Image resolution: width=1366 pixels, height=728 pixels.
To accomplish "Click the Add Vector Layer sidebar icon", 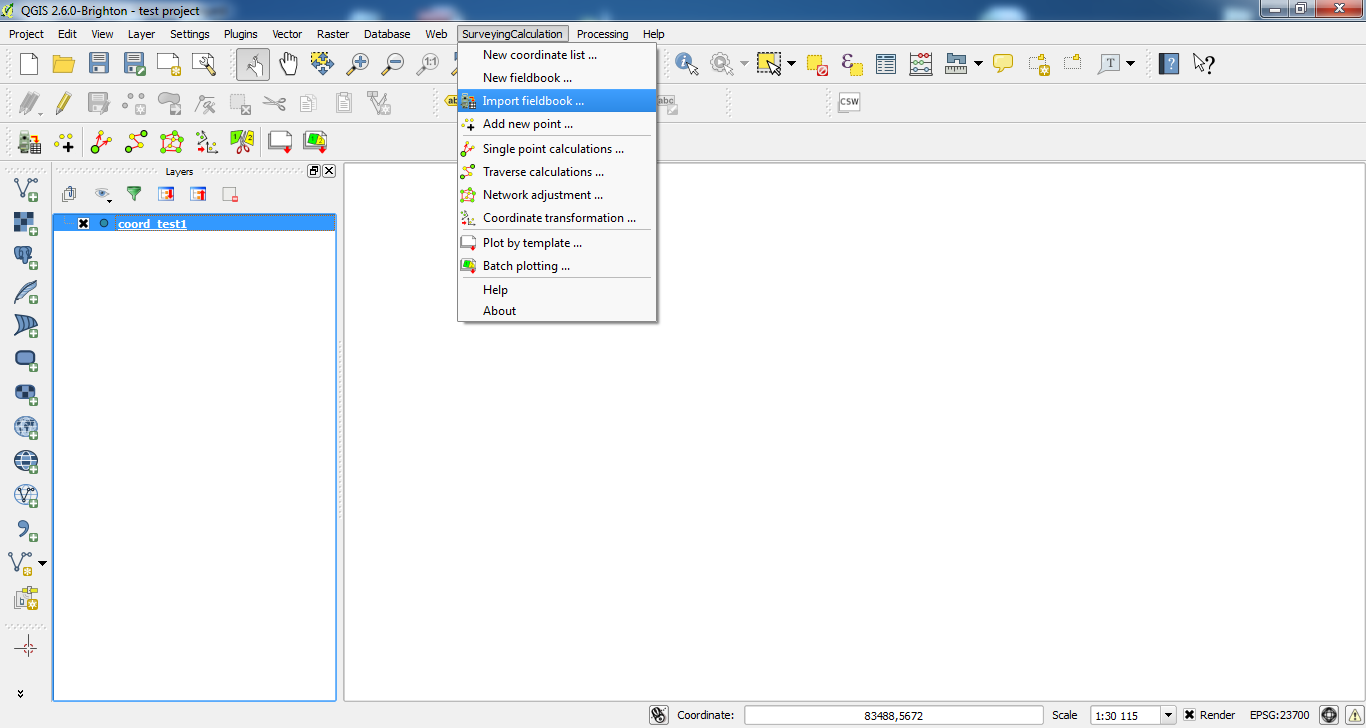I will tap(26, 187).
